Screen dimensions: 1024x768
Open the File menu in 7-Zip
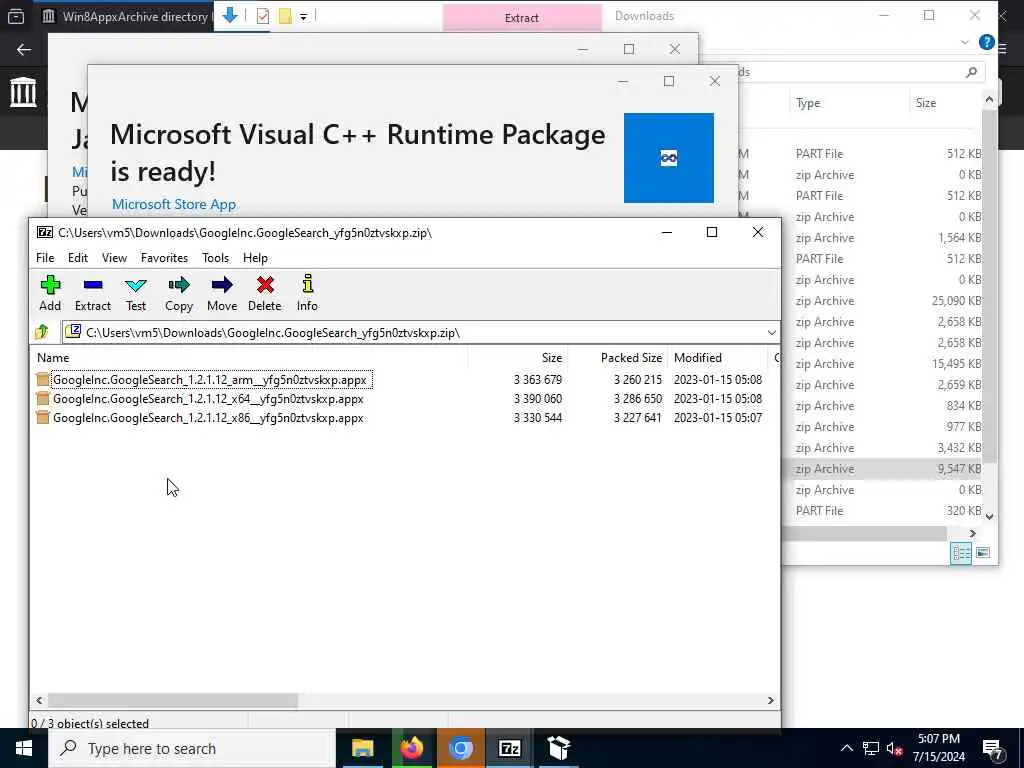pos(45,258)
